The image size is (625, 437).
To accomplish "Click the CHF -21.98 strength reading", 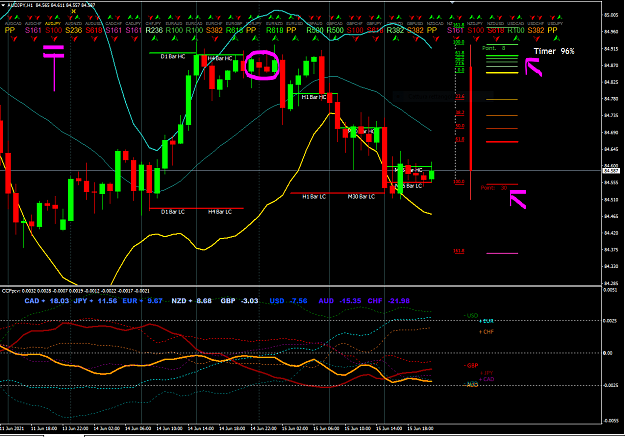I will pyautogui.click(x=388, y=301).
